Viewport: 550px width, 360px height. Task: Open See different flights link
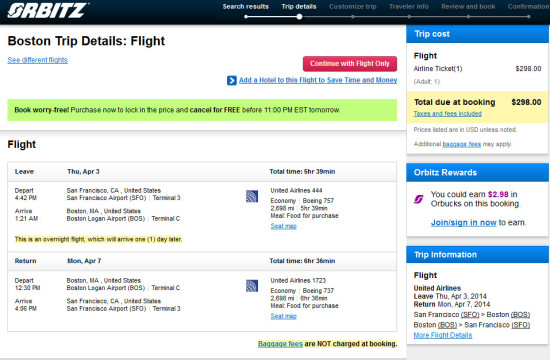(38, 60)
